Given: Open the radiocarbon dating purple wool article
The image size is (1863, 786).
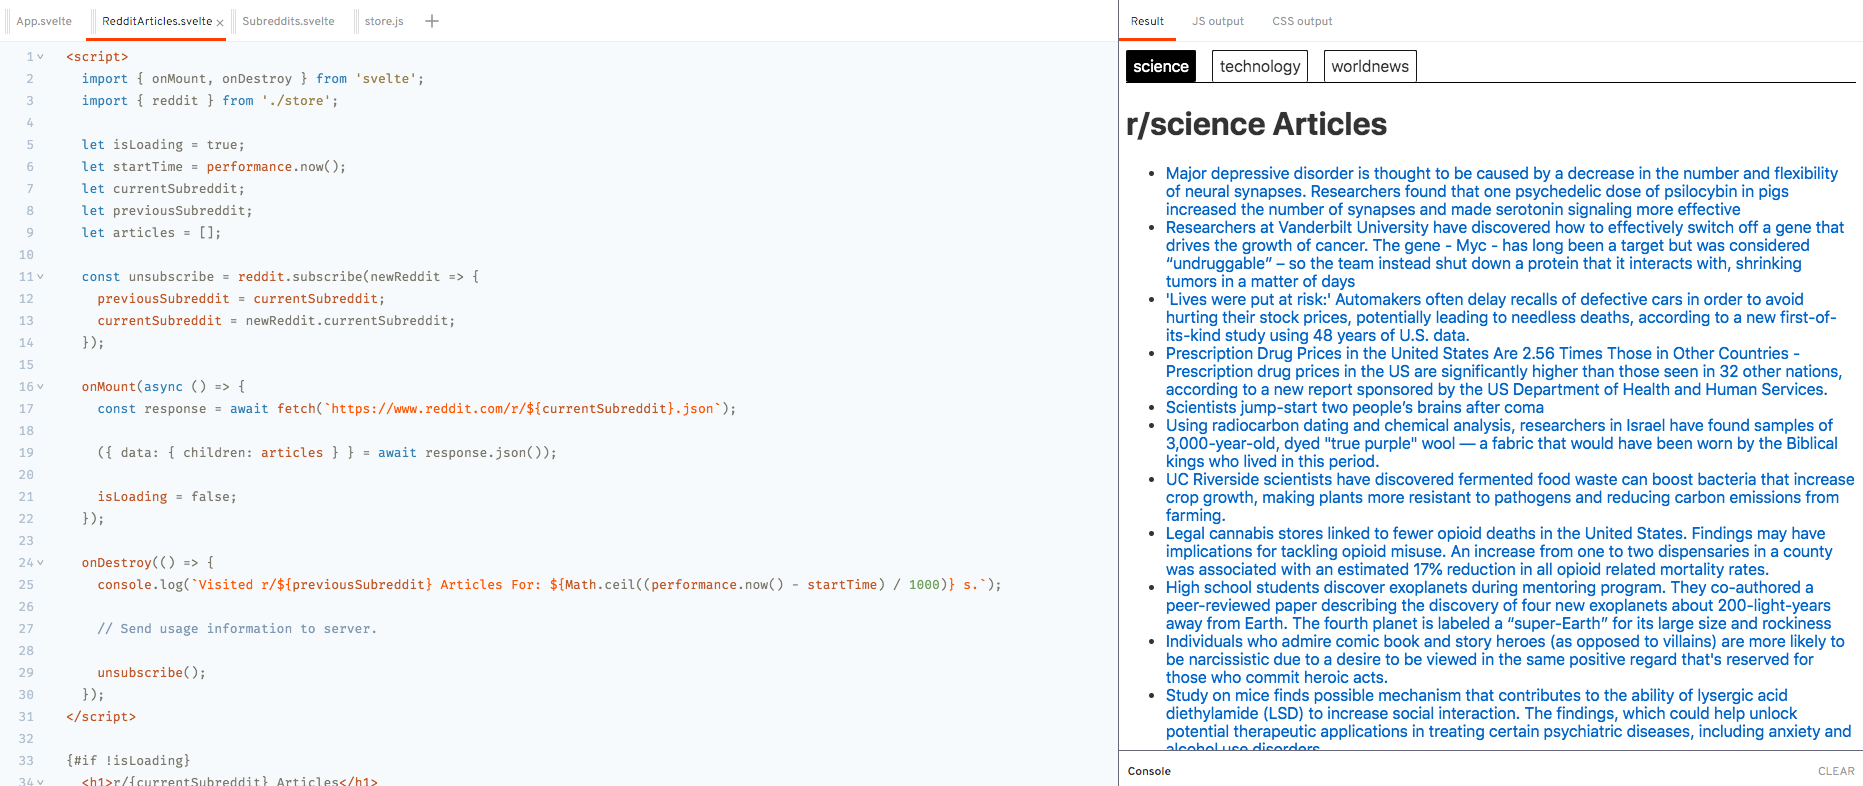Looking at the screenshot, I should 1502,443.
